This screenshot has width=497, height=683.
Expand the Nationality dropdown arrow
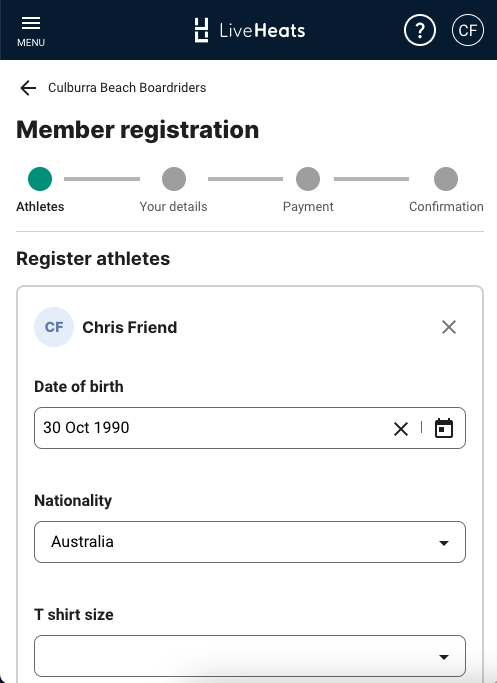[444, 543]
